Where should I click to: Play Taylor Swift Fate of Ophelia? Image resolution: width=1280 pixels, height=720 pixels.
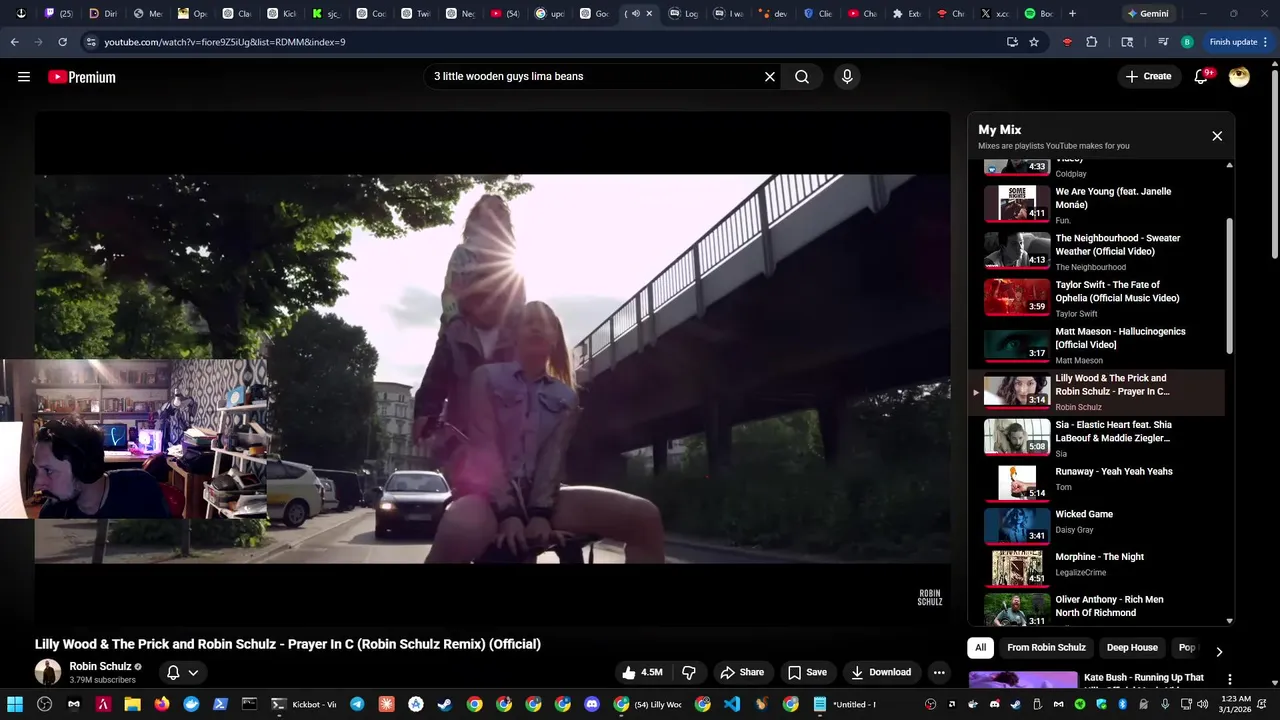tap(1097, 299)
